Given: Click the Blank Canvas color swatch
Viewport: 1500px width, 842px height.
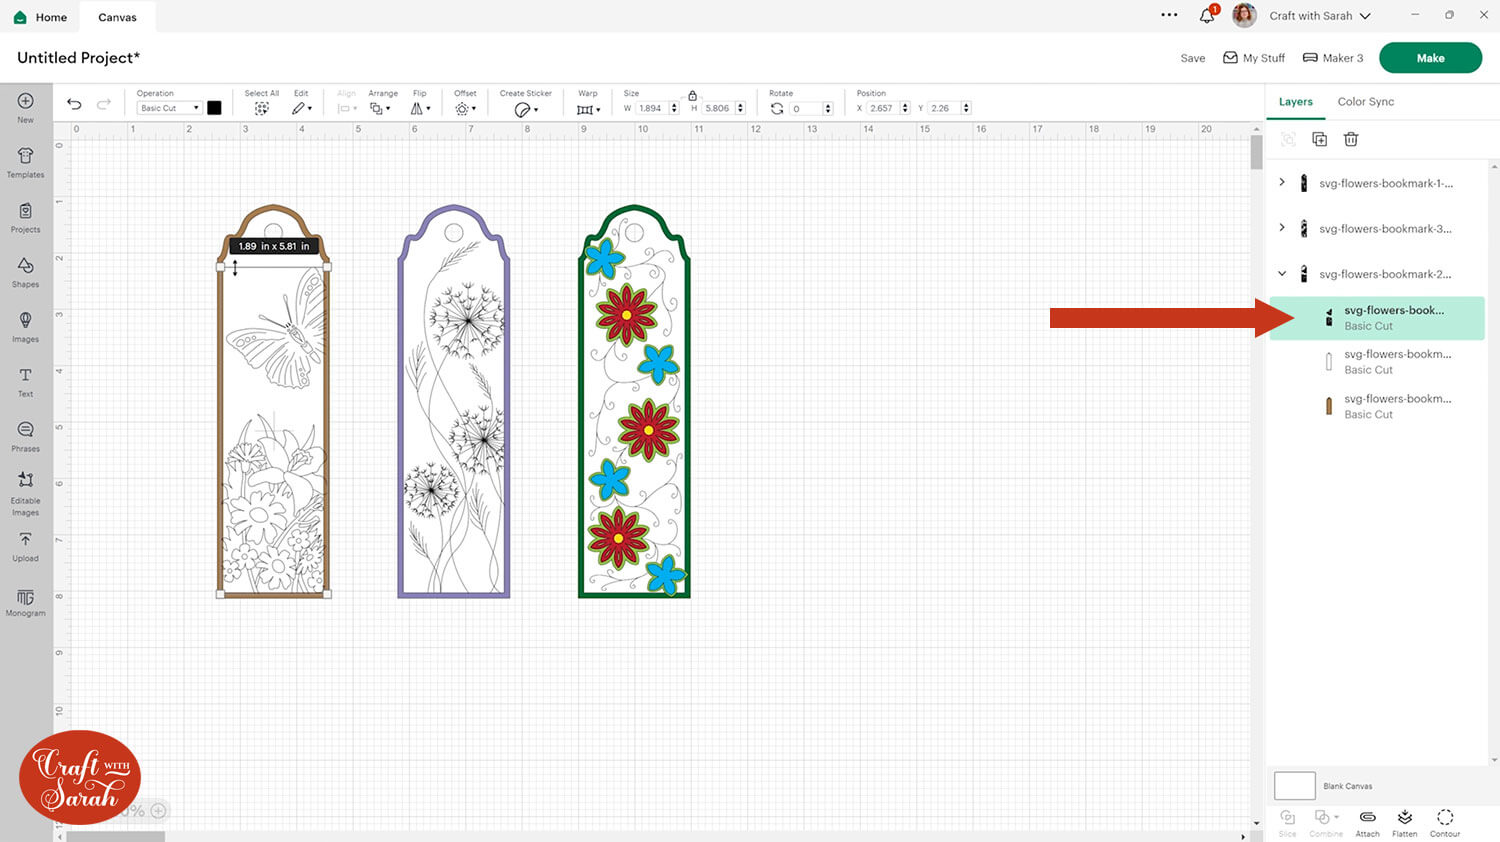Looking at the screenshot, I should [x=1294, y=785].
